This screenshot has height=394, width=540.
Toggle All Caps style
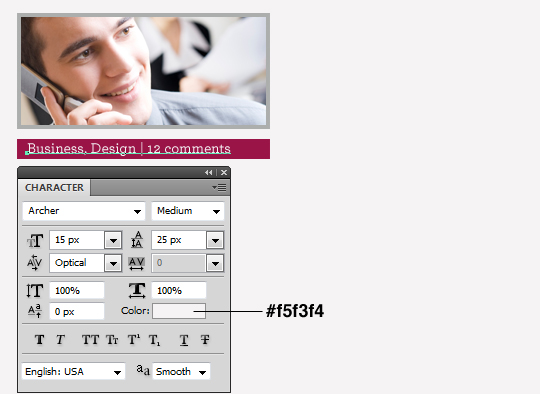(90, 340)
